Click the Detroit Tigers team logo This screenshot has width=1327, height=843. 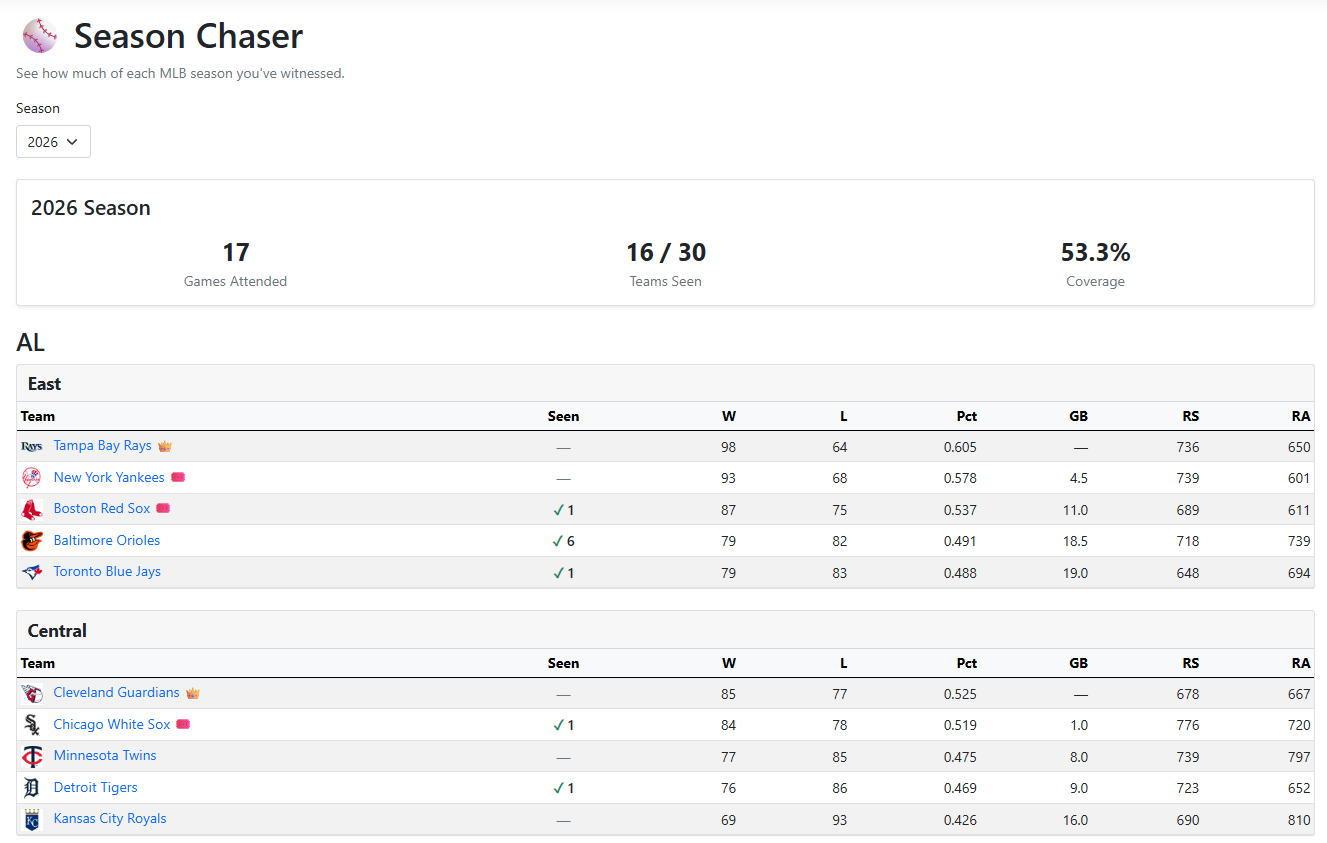[x=32, y=788]
